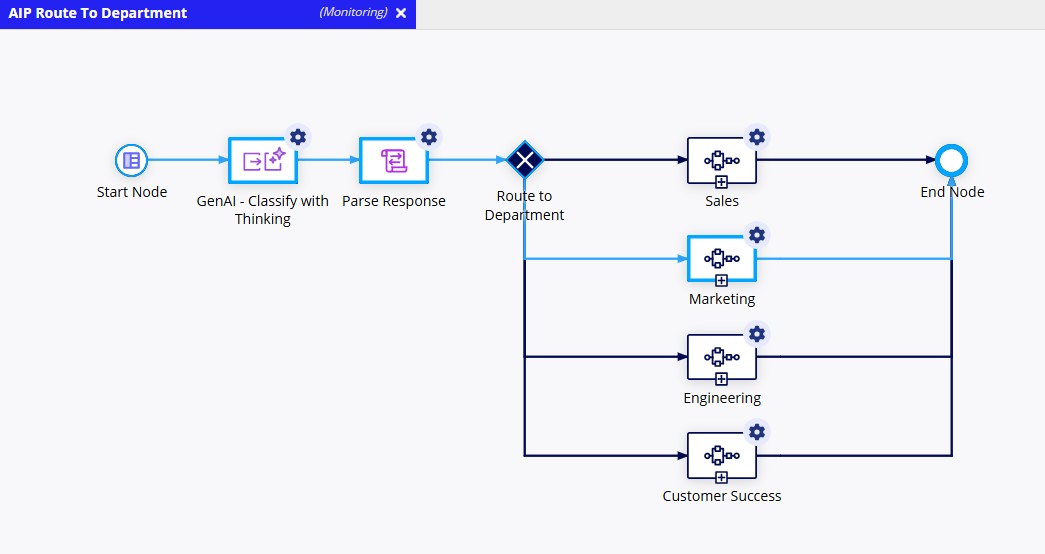Select the Marketing subprocess node
1045x554 pixels.
point(722,259)
